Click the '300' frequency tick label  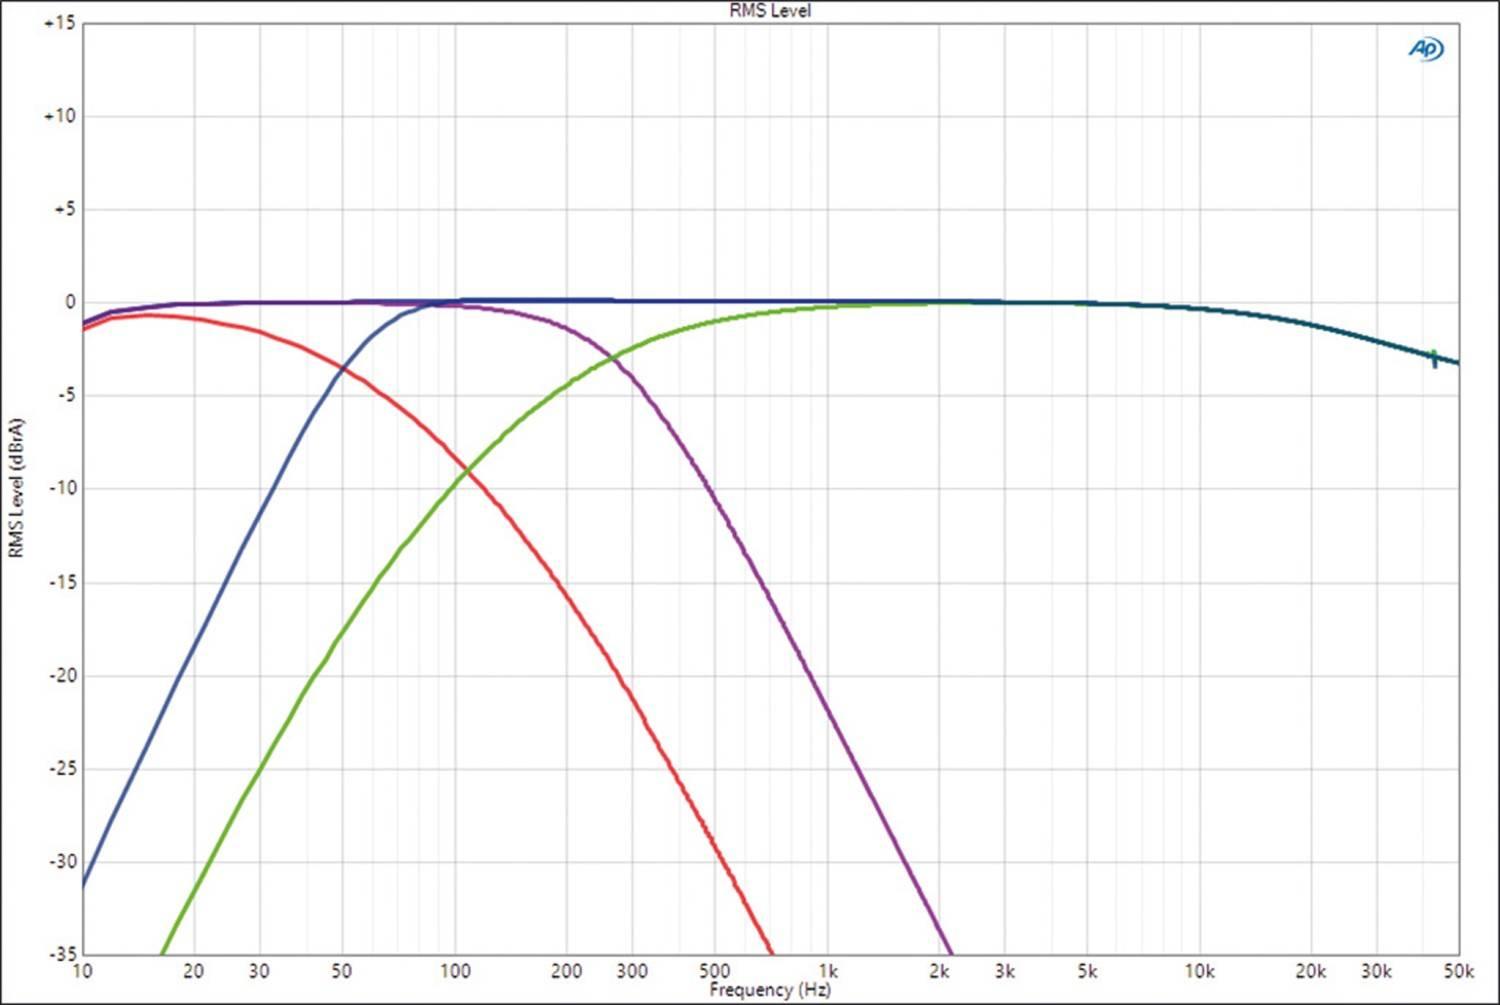[632, 971]
